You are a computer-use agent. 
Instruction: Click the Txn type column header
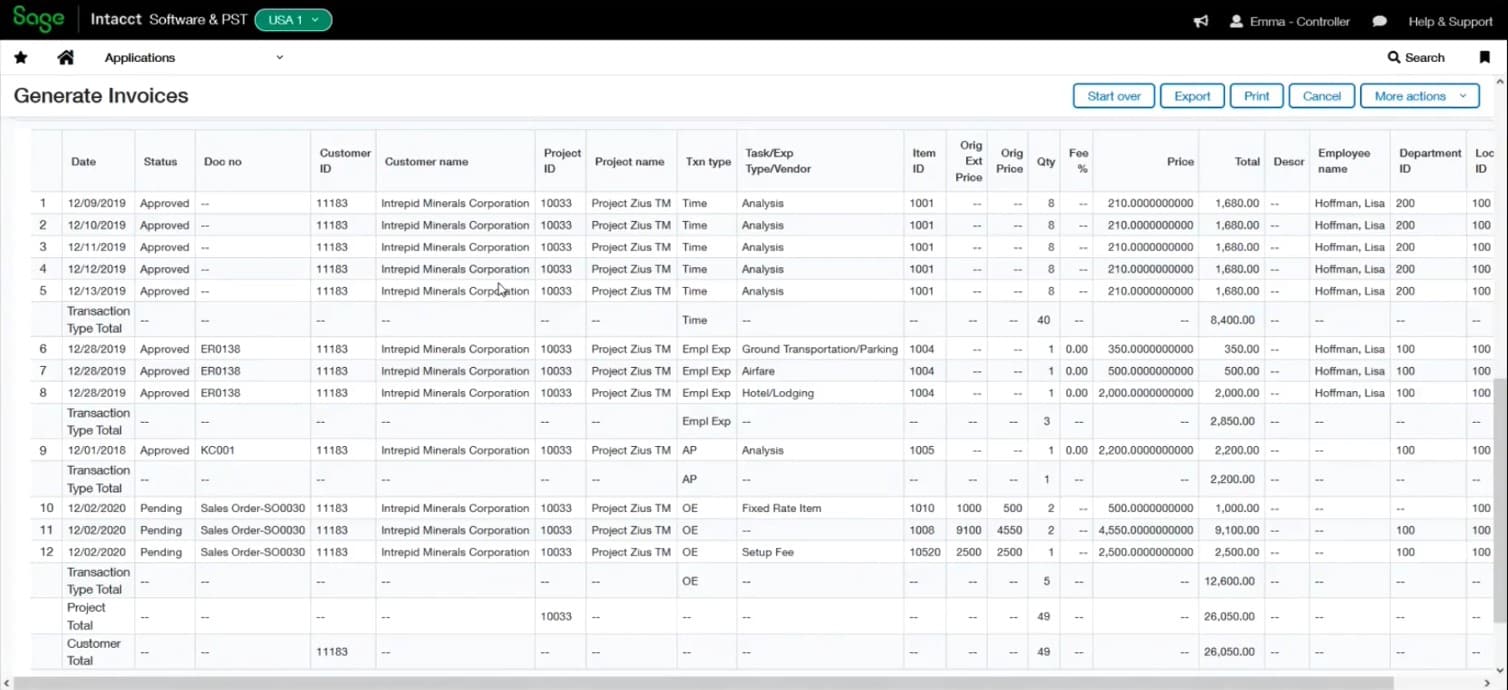click(x=708, y=161)
